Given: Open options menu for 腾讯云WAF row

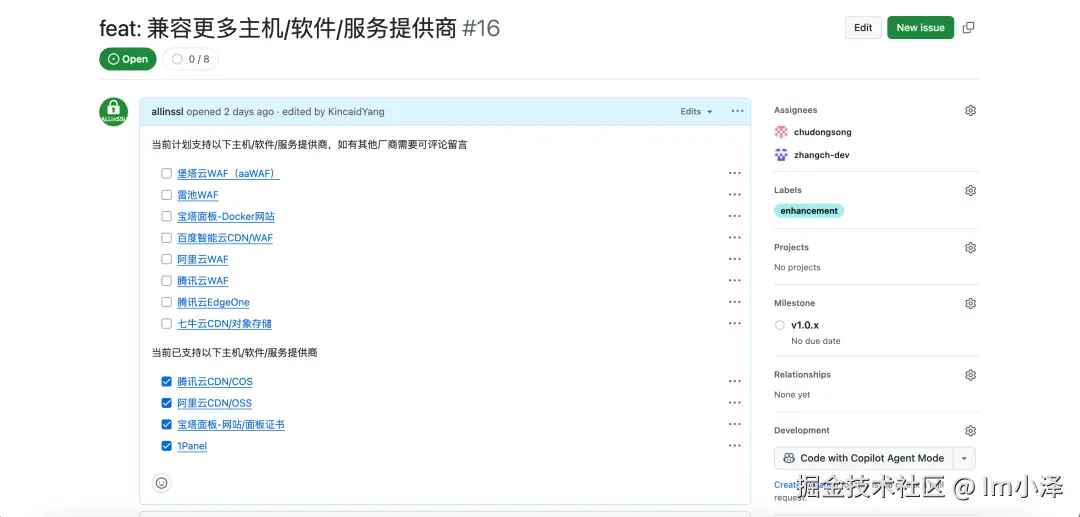Looking at the screenshot, I should (735, 280).
